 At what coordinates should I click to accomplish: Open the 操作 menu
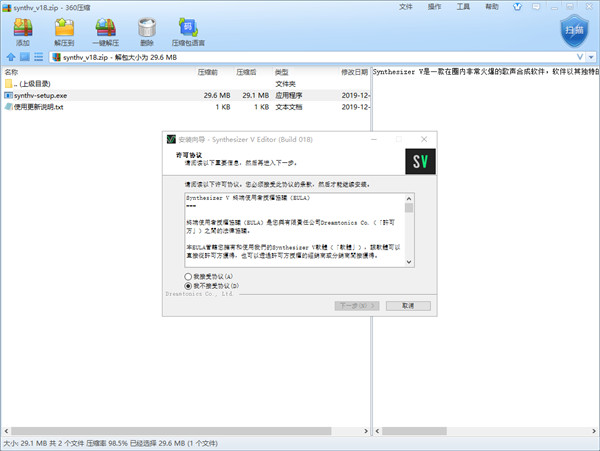tap(434, 7)
